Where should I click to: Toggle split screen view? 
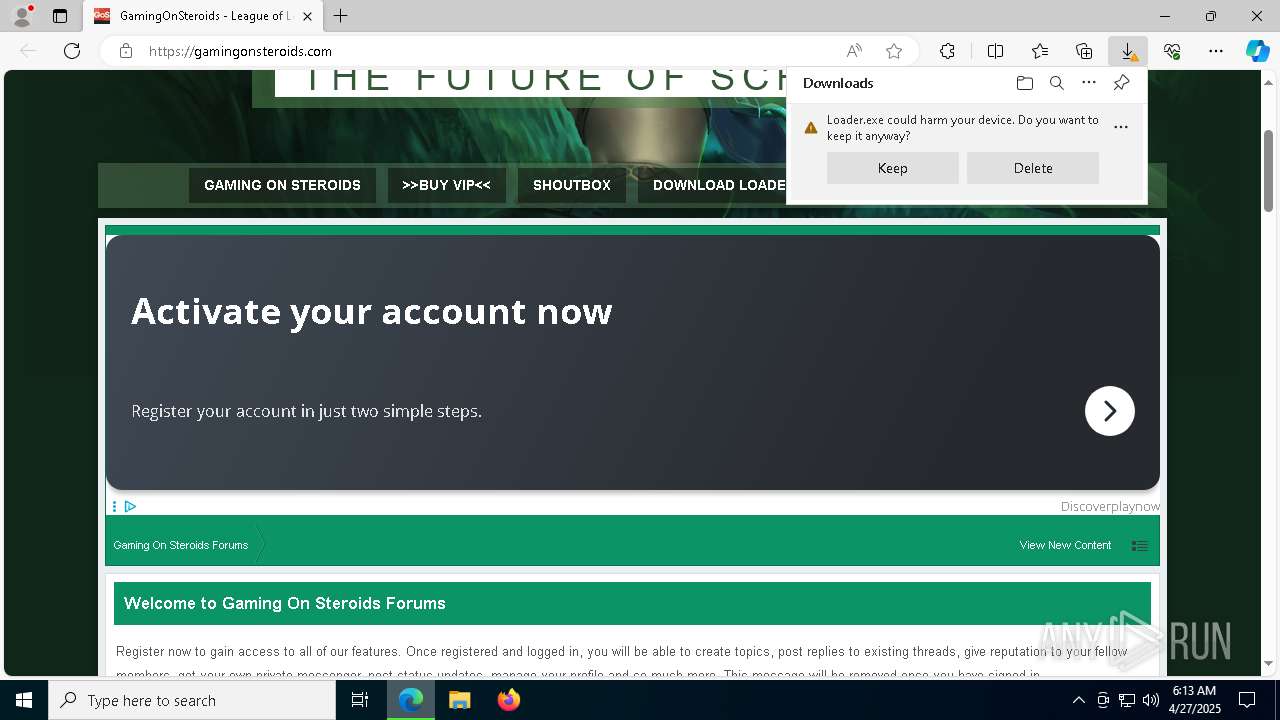995,51
